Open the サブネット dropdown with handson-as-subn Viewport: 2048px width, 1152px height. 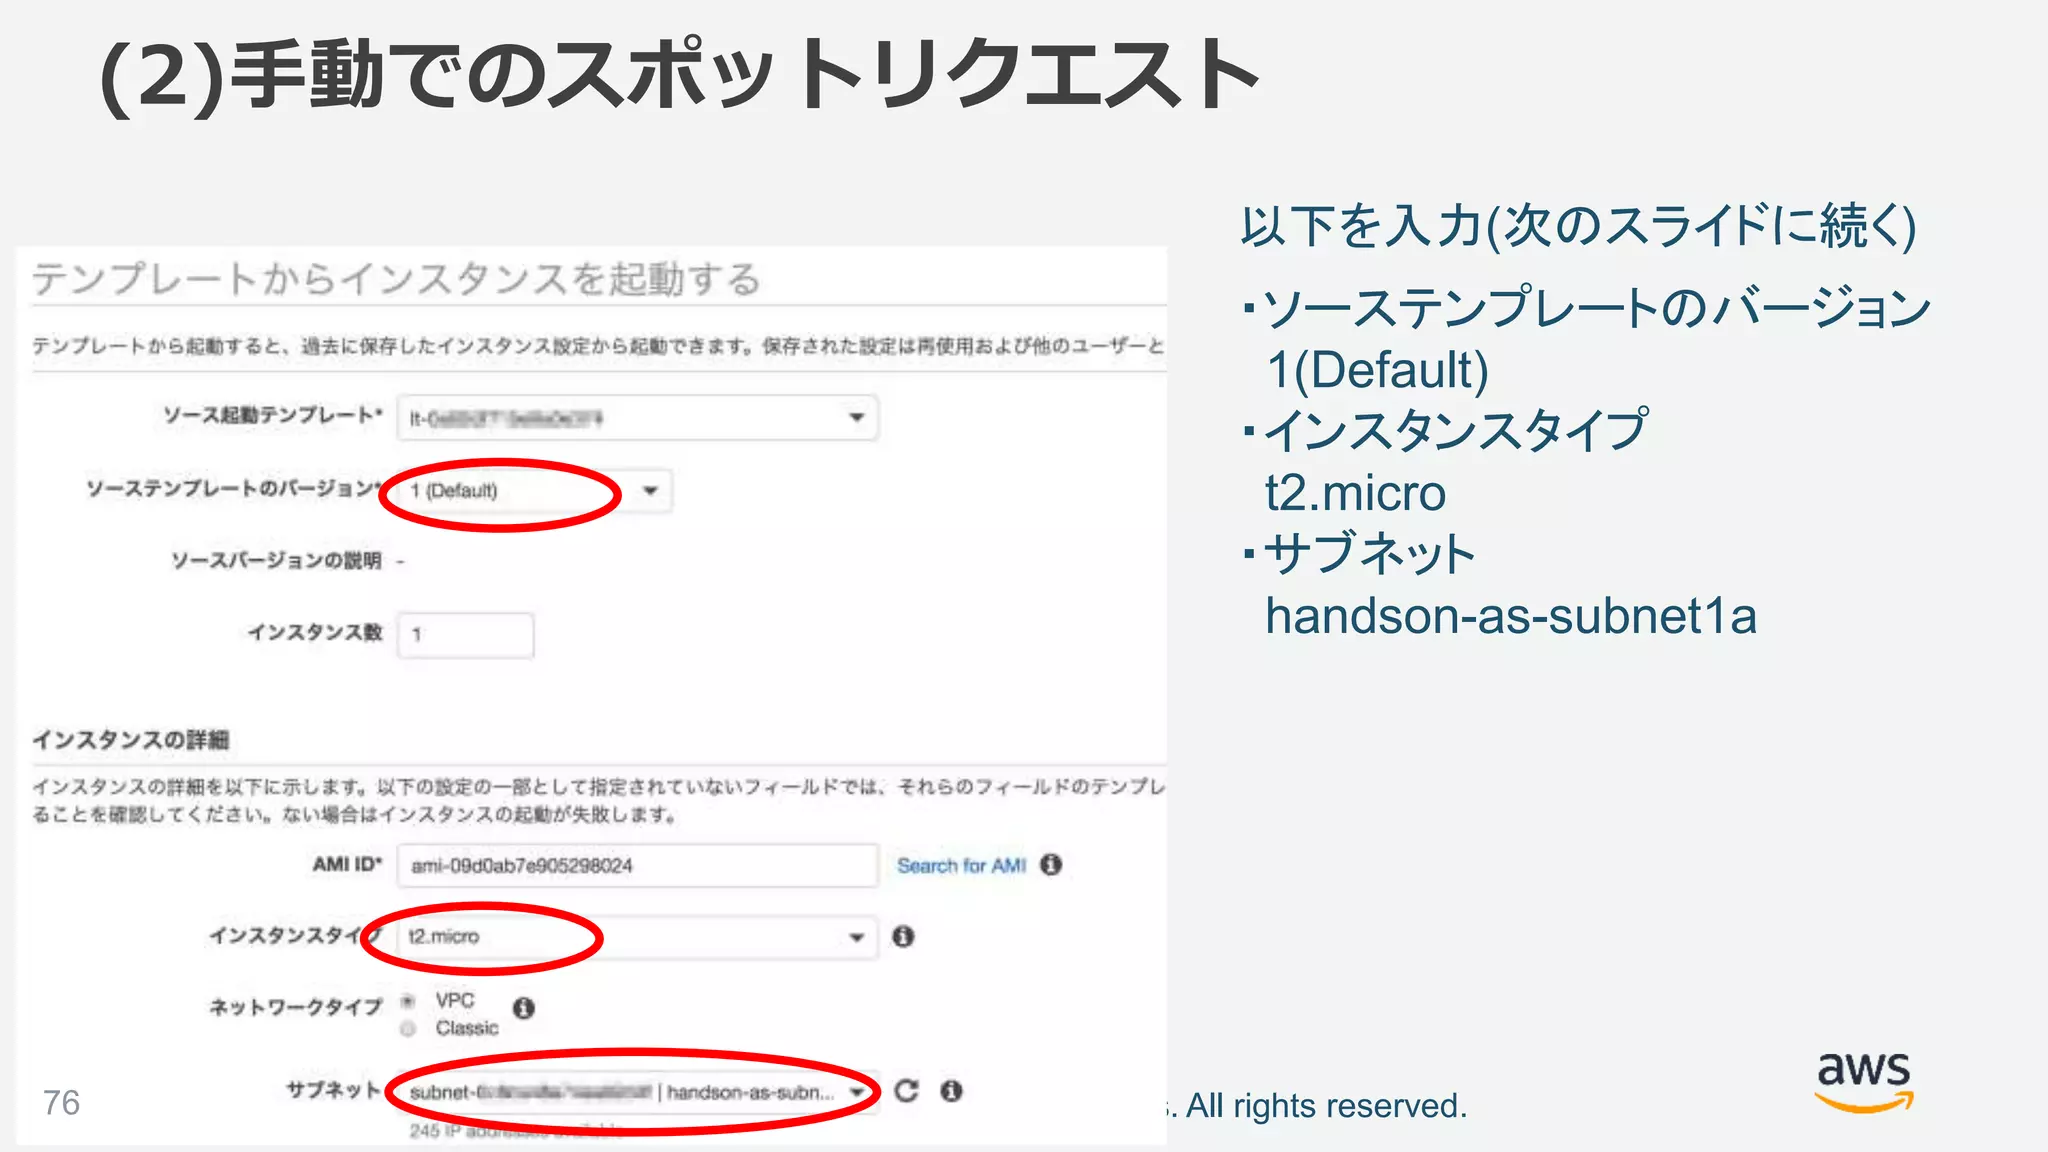point(637,1092)
